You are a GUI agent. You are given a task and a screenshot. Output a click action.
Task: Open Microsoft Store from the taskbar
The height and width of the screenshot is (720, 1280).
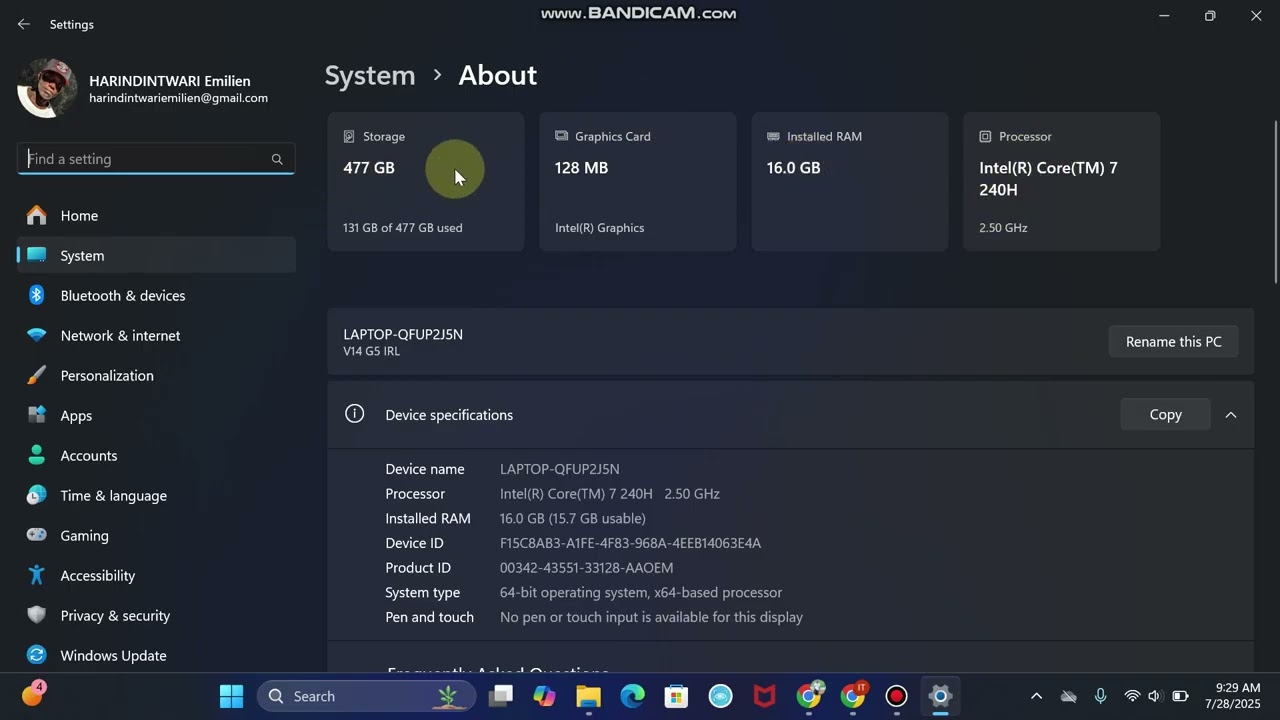(676, 696)
